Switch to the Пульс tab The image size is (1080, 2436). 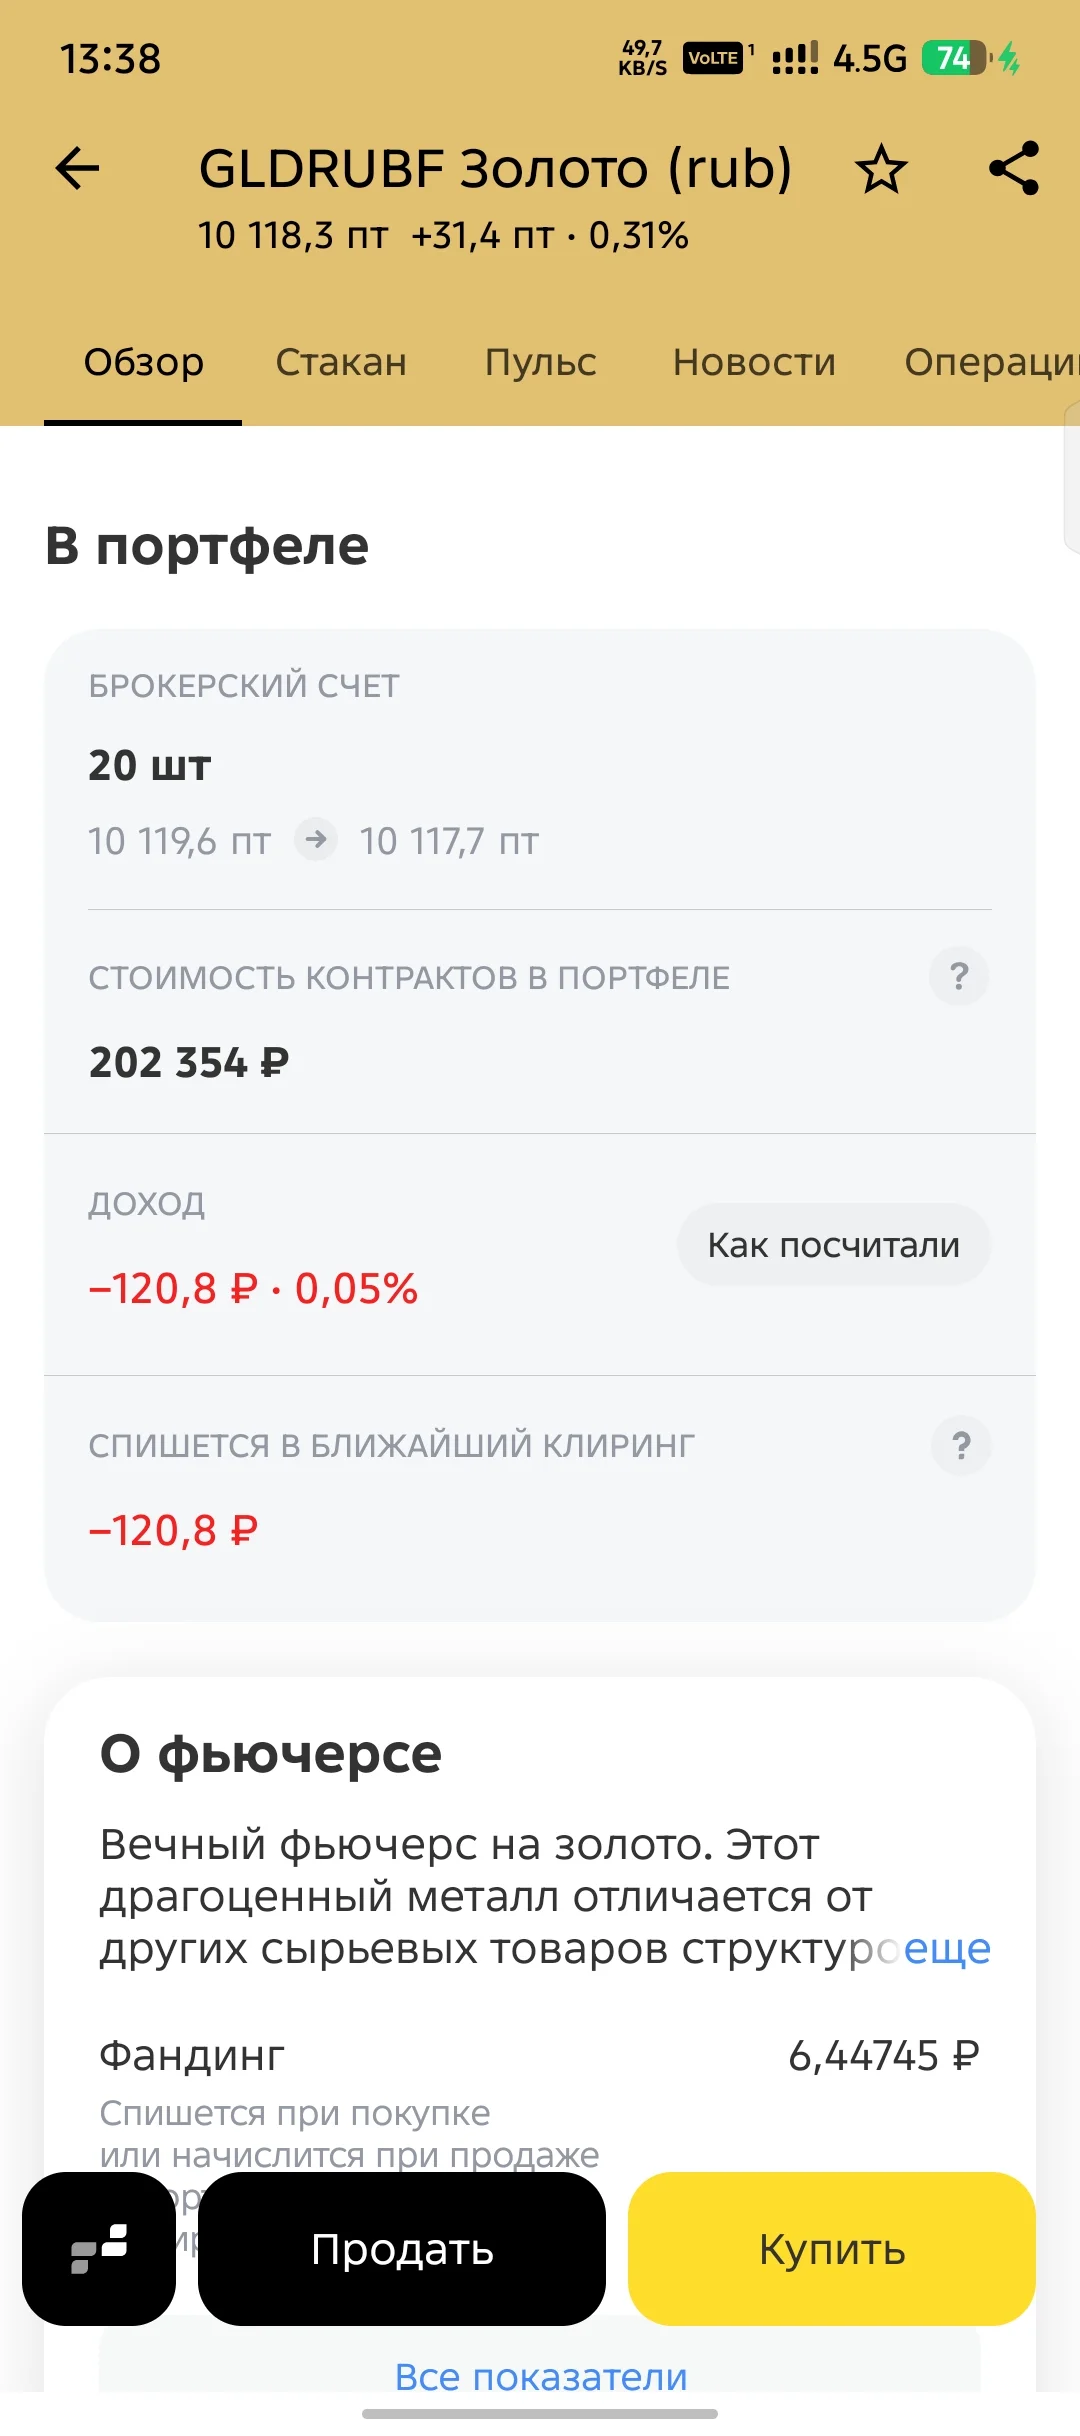click(x=540, y=362)
